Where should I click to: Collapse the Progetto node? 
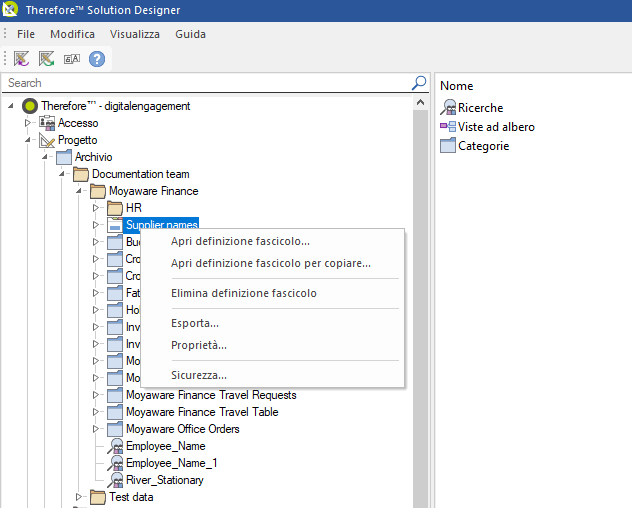tap(28, 140)
